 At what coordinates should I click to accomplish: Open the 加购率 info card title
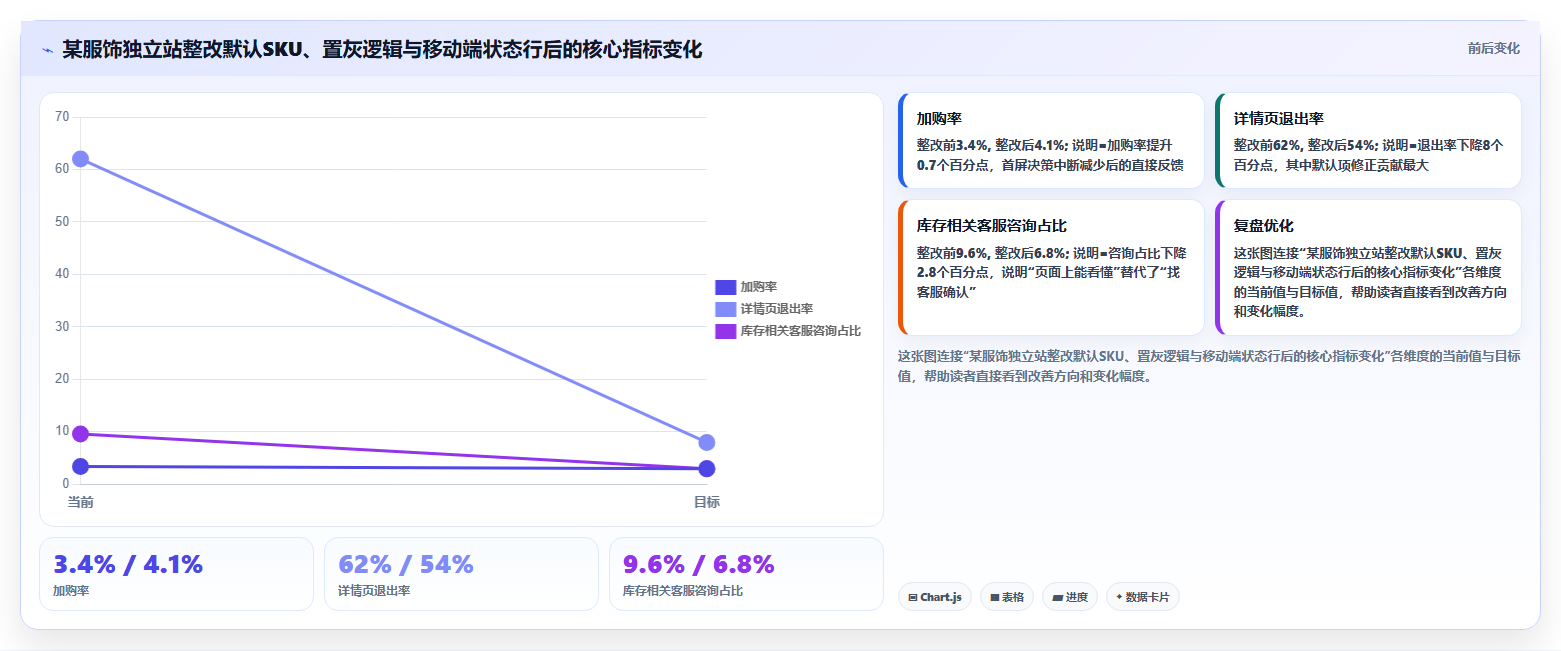[939, 119]
